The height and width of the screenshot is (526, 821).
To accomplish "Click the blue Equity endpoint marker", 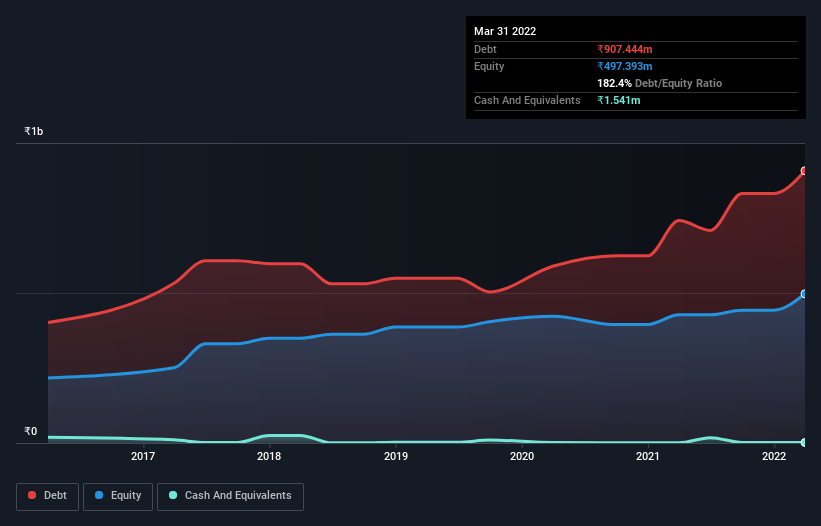I will [x=805, y=294].
